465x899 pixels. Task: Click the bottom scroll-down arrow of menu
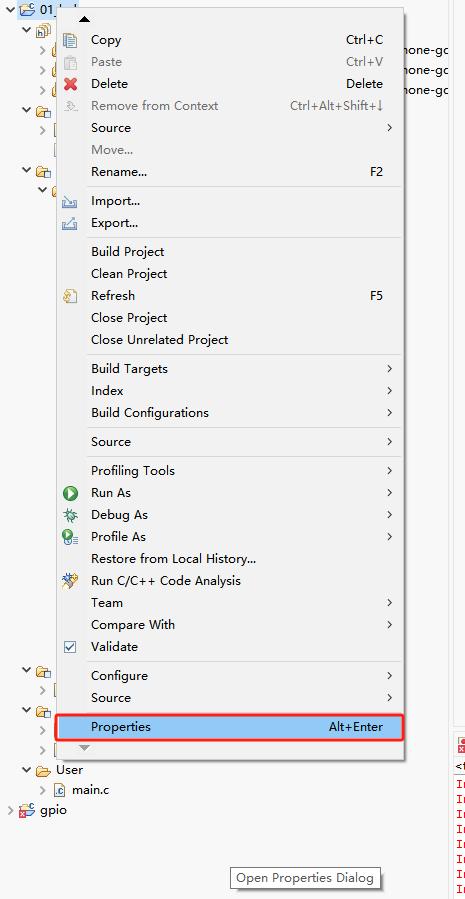[84, 748]
